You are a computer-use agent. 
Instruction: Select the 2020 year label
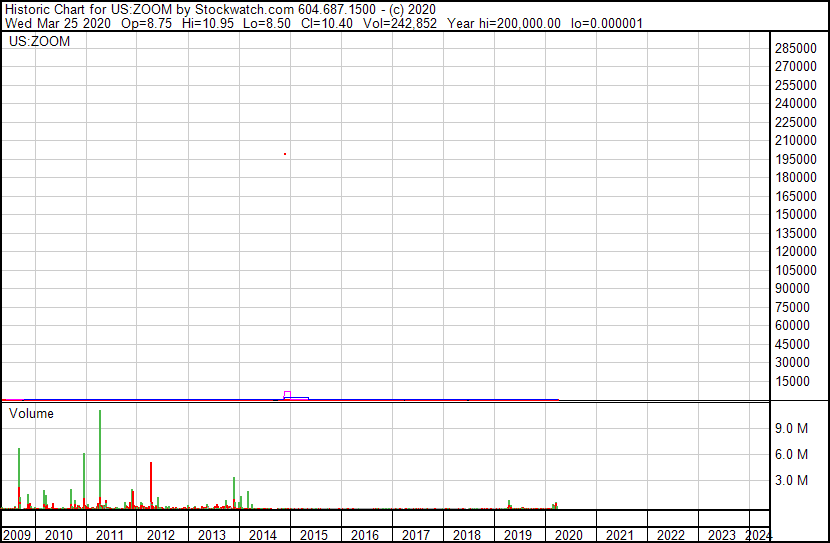pyautogui.click(x=569, y=535)
